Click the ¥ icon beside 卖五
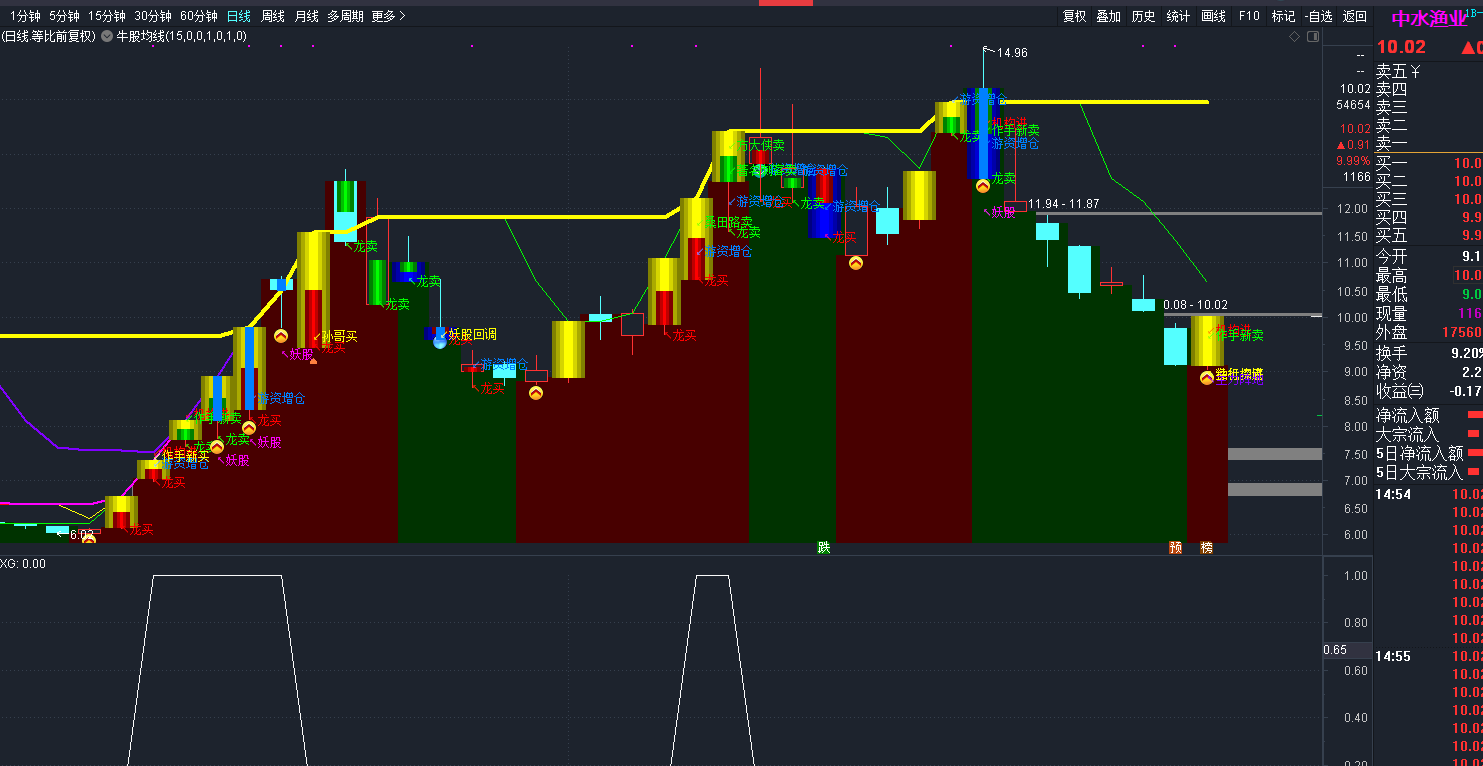Screen dimensions: 1483x766 [1416, 71]
